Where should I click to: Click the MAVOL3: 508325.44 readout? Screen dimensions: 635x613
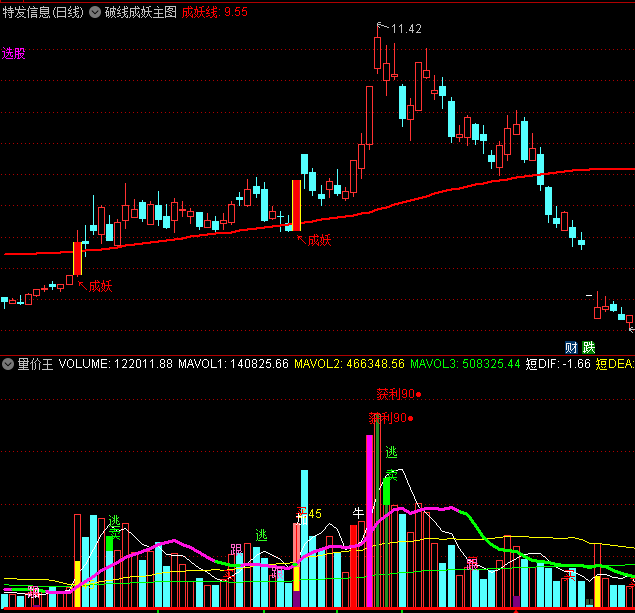465,364
